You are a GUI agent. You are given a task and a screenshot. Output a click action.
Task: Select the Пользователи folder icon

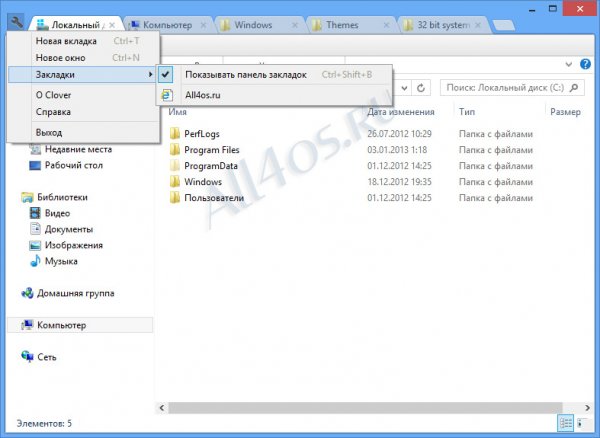[x=175, y=198]
